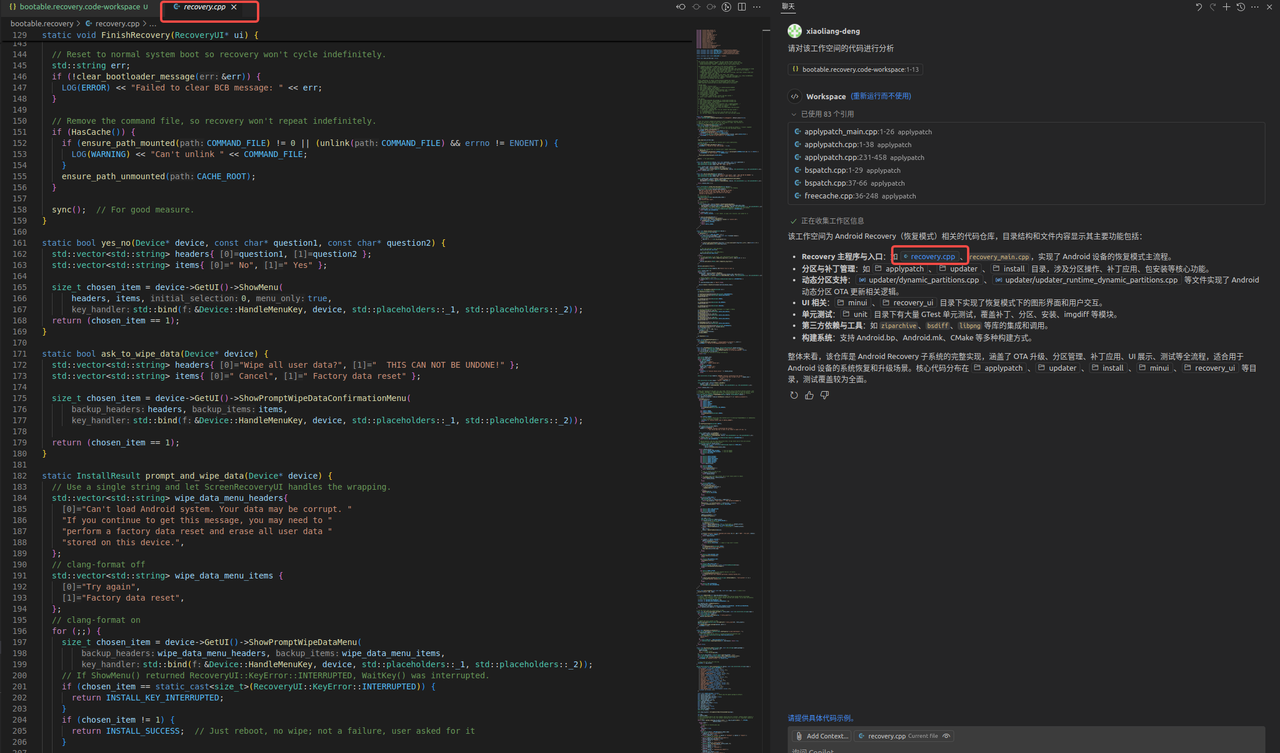This screenshot has height=753, width=1280.
Task: Click sticky header FinishRecovery line
Action: 150,35
